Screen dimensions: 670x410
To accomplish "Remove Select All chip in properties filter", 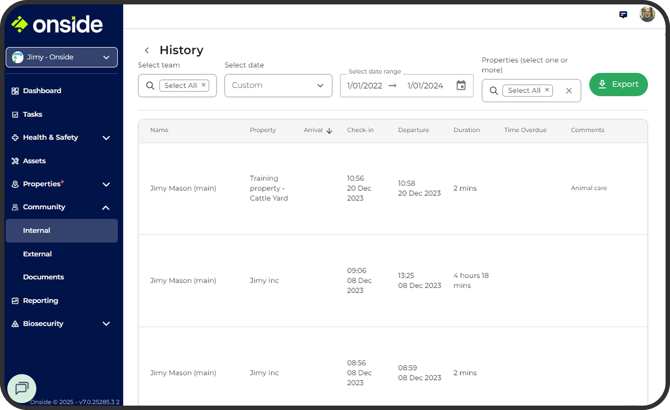I will tap(547, 90).
